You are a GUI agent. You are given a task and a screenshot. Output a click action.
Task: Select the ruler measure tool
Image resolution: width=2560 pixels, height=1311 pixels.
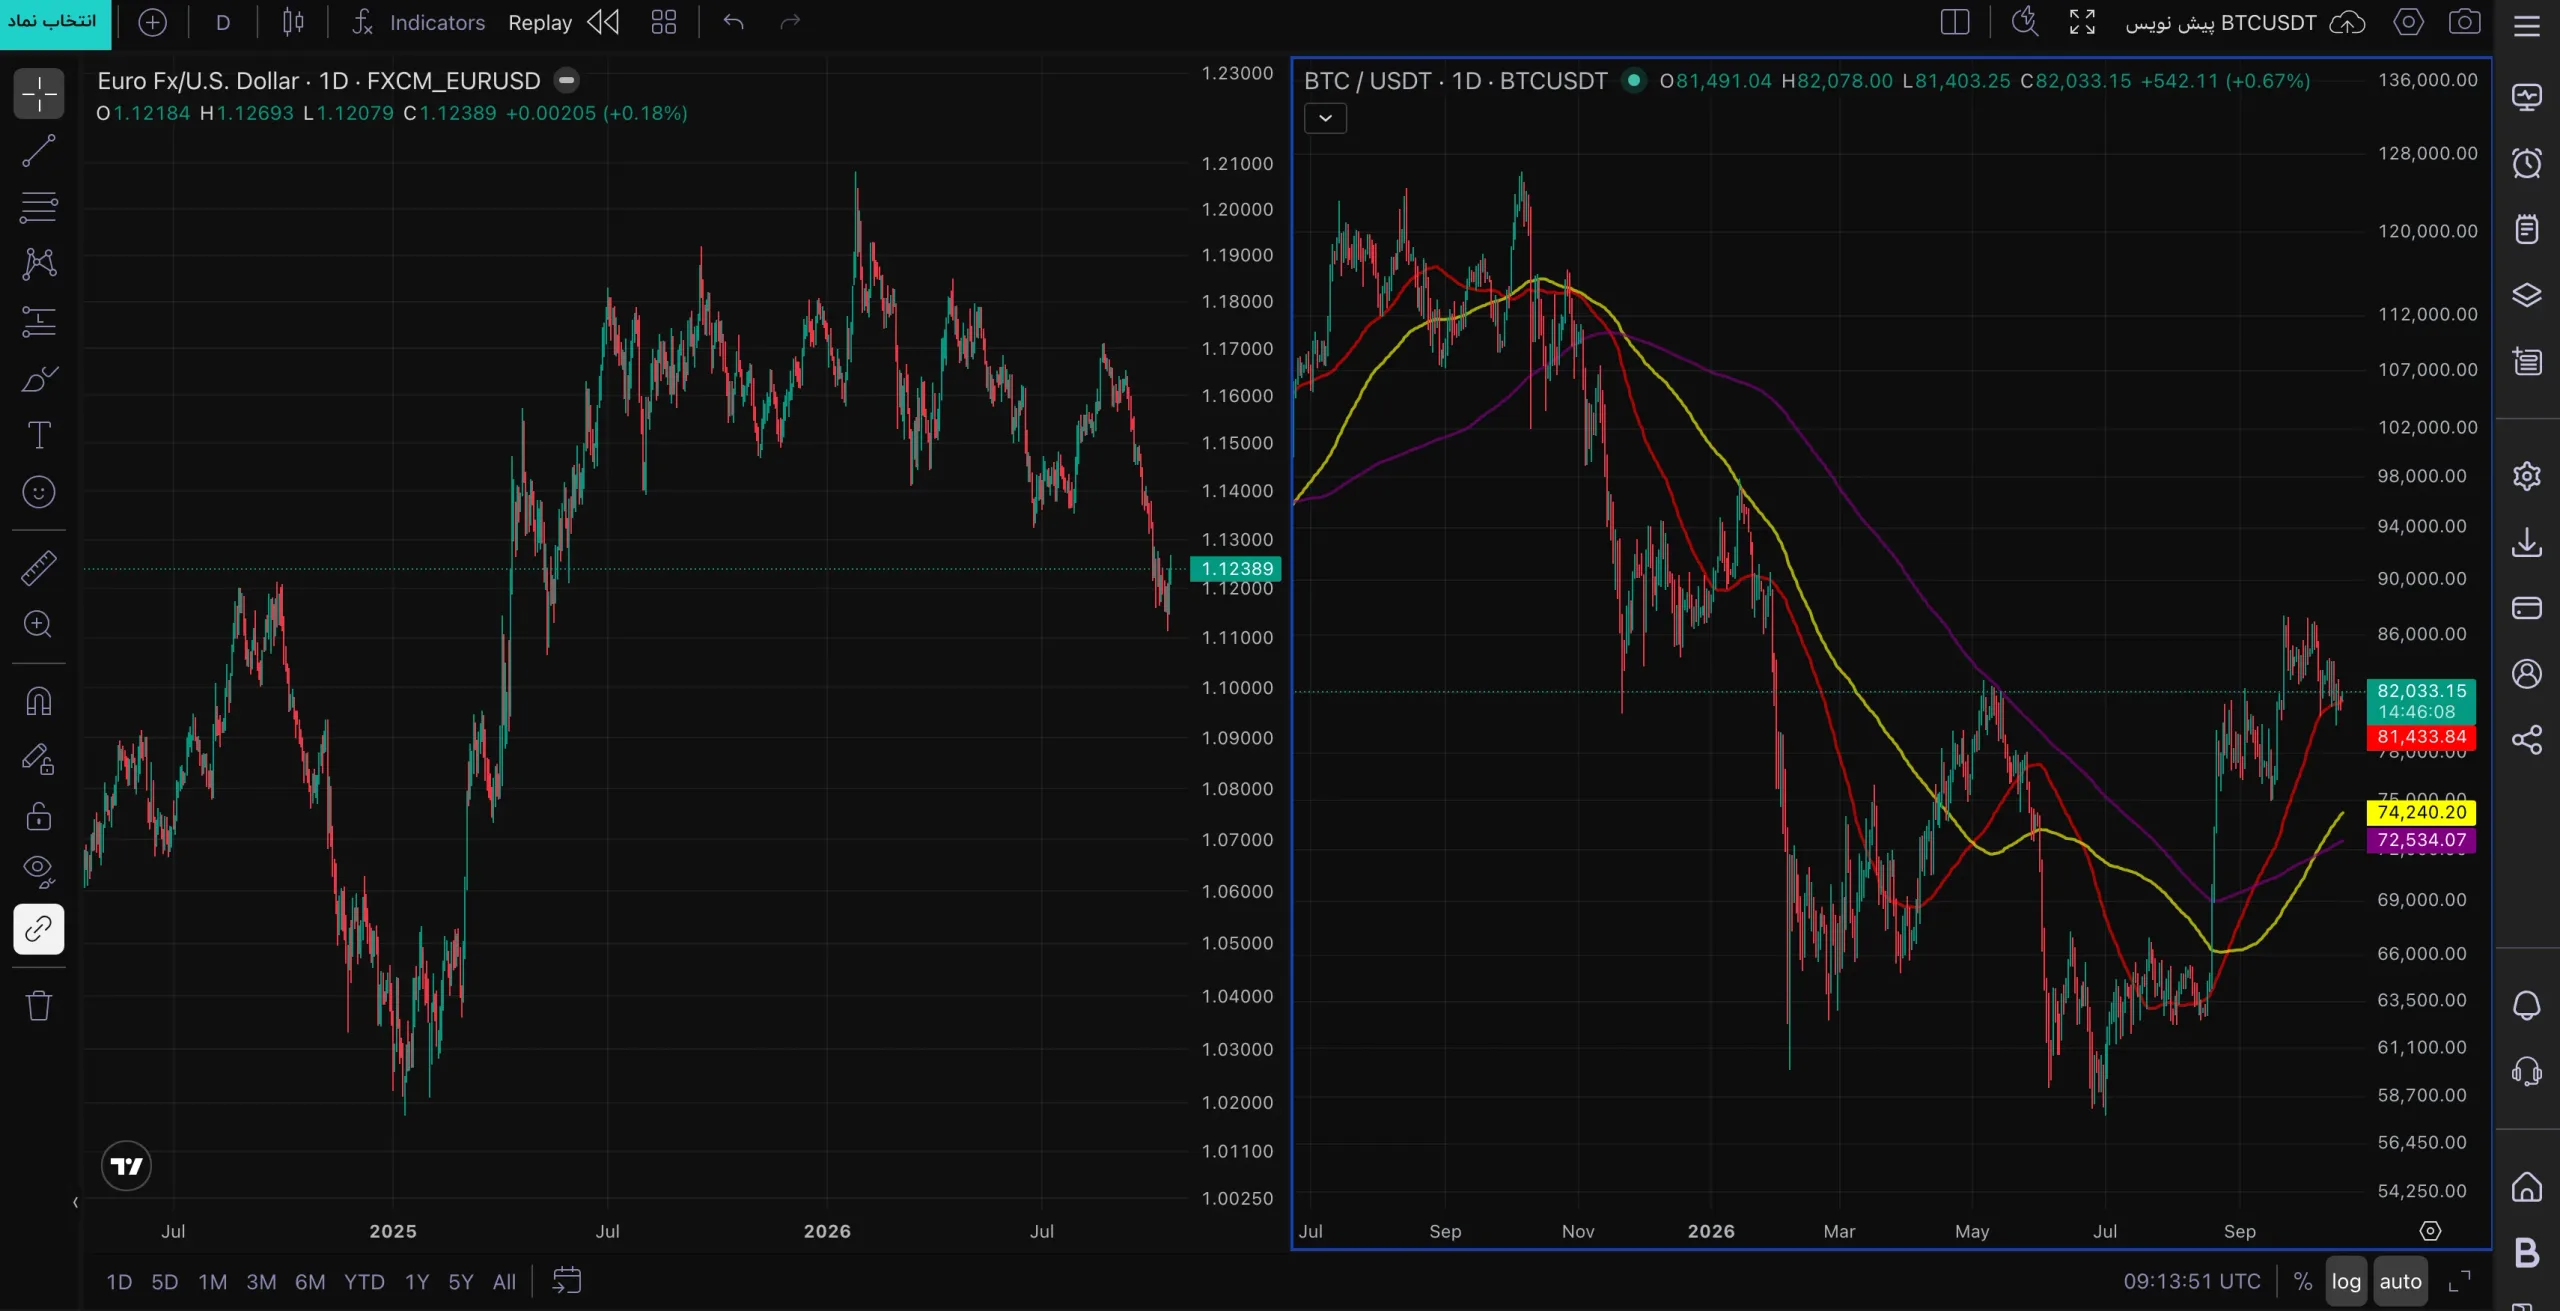click(x=39, y=568)
